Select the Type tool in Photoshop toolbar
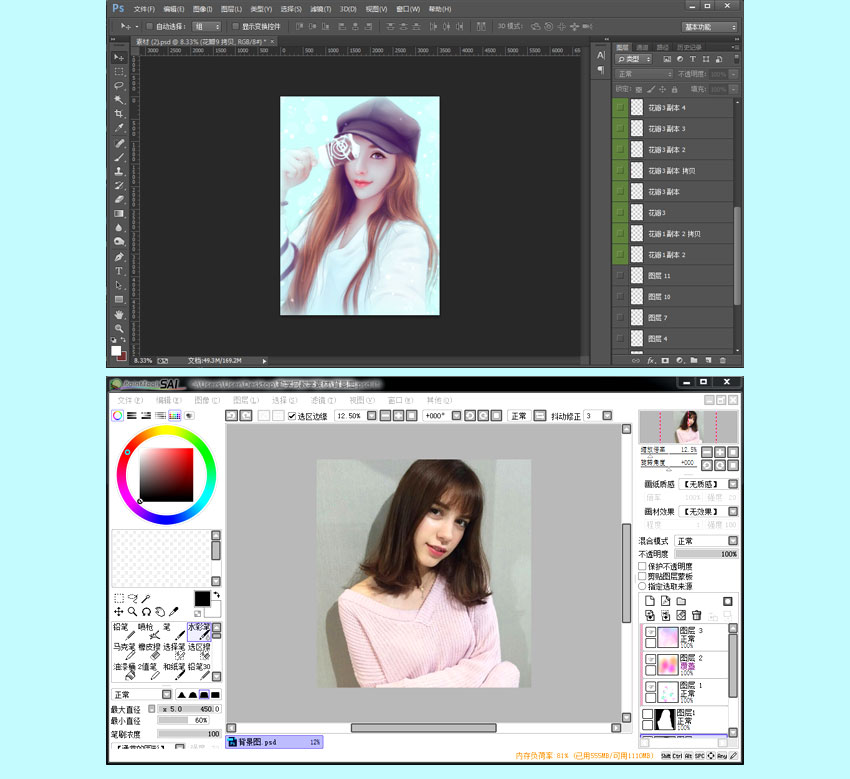 tap(119, 271)
